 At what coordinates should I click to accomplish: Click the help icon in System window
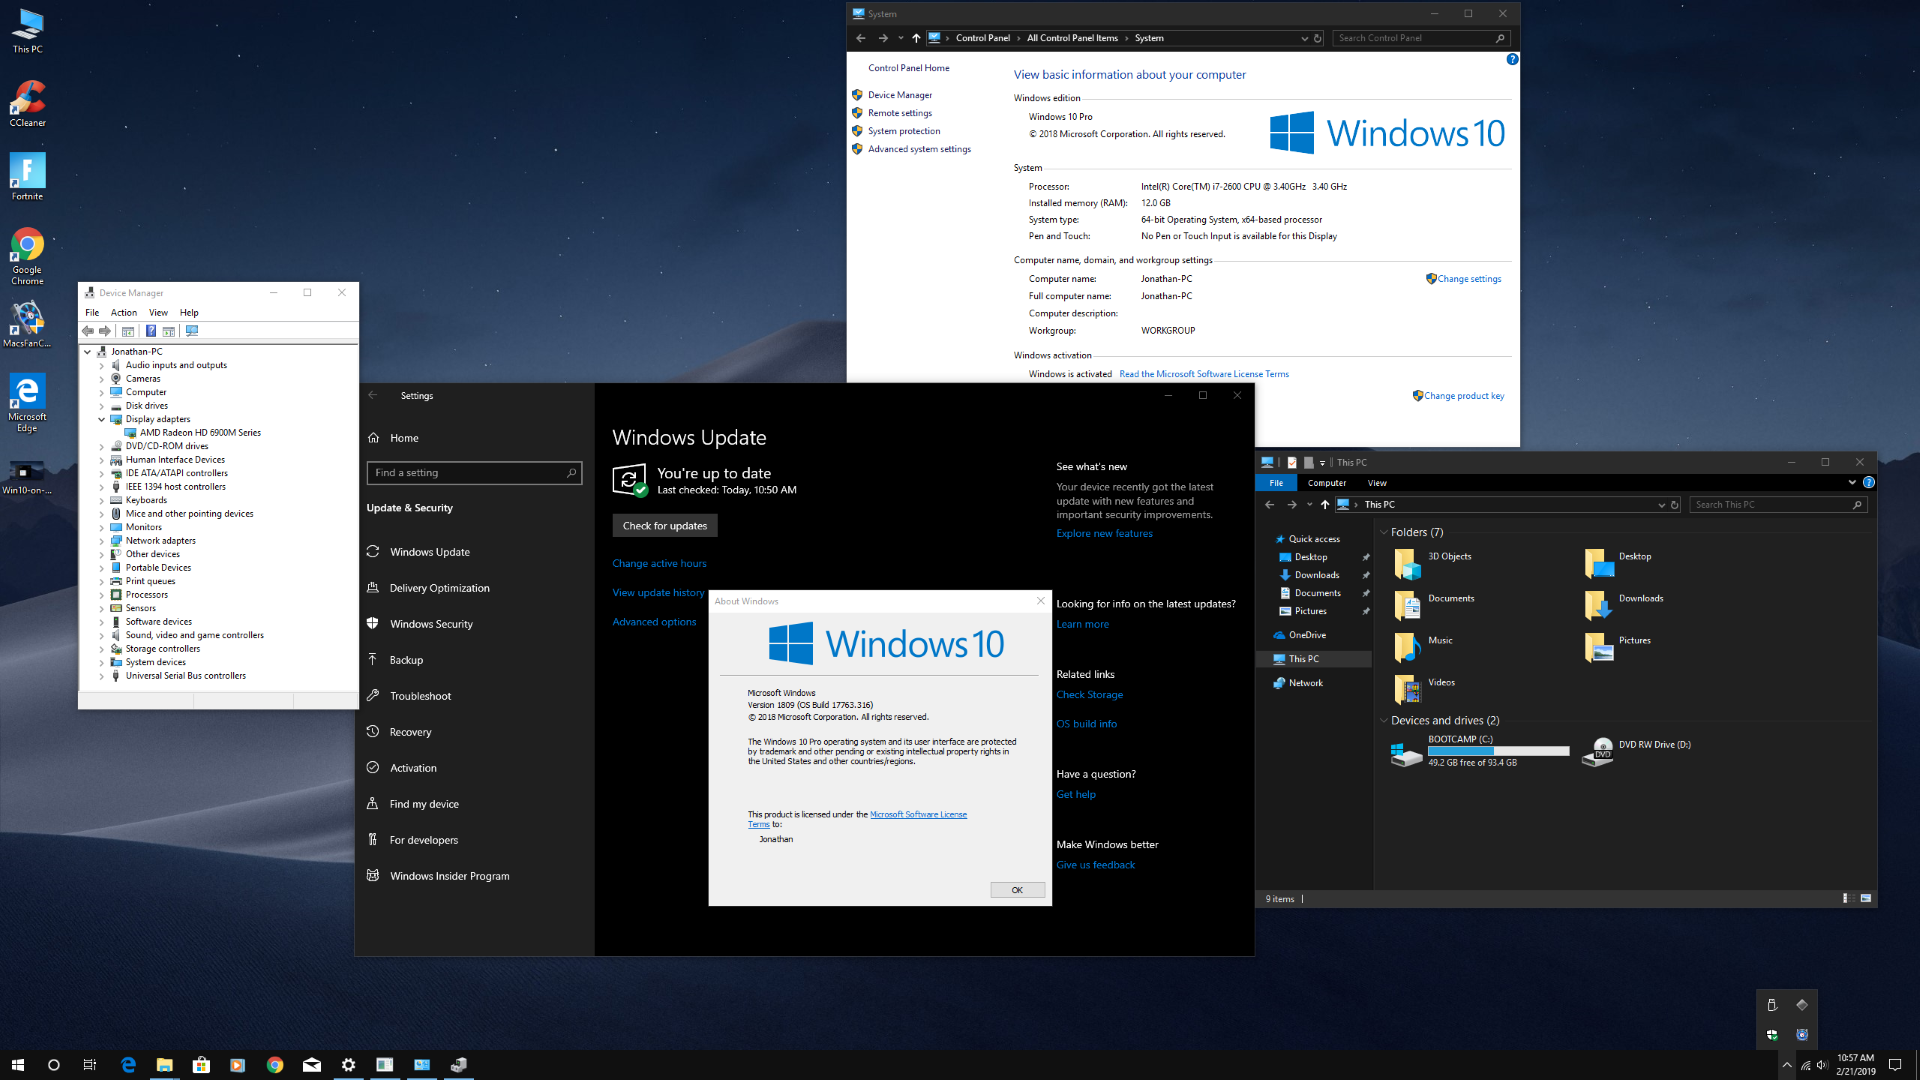pos(1512,59)
